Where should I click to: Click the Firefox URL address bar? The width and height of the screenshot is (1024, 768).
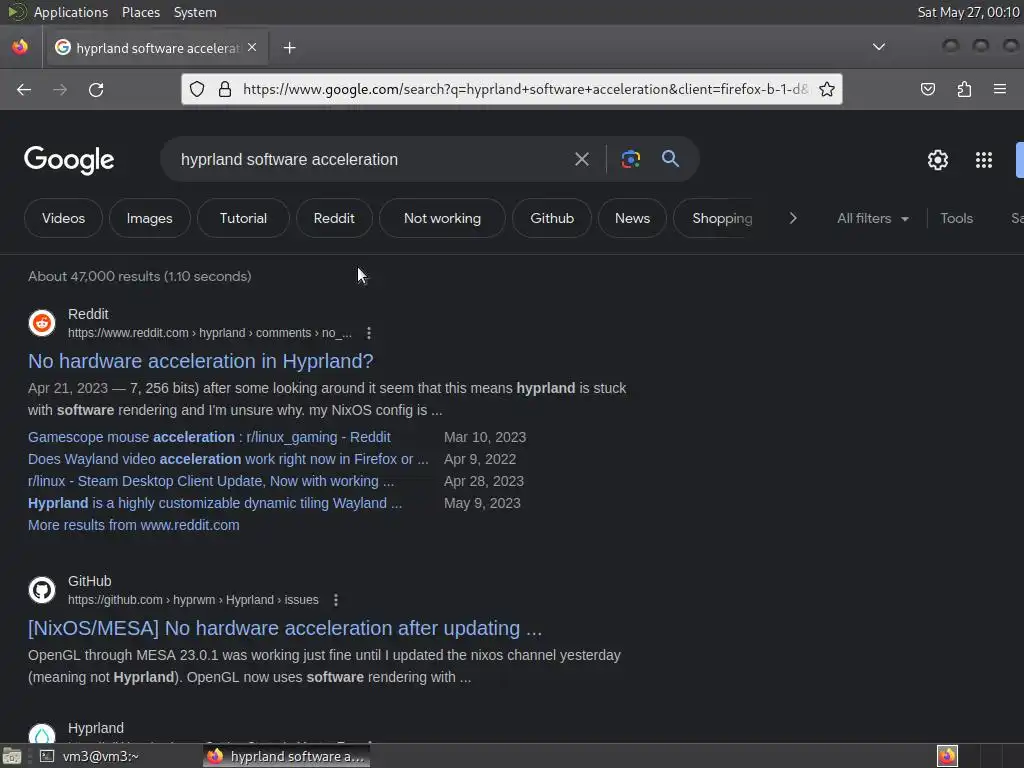click(525, 89)
